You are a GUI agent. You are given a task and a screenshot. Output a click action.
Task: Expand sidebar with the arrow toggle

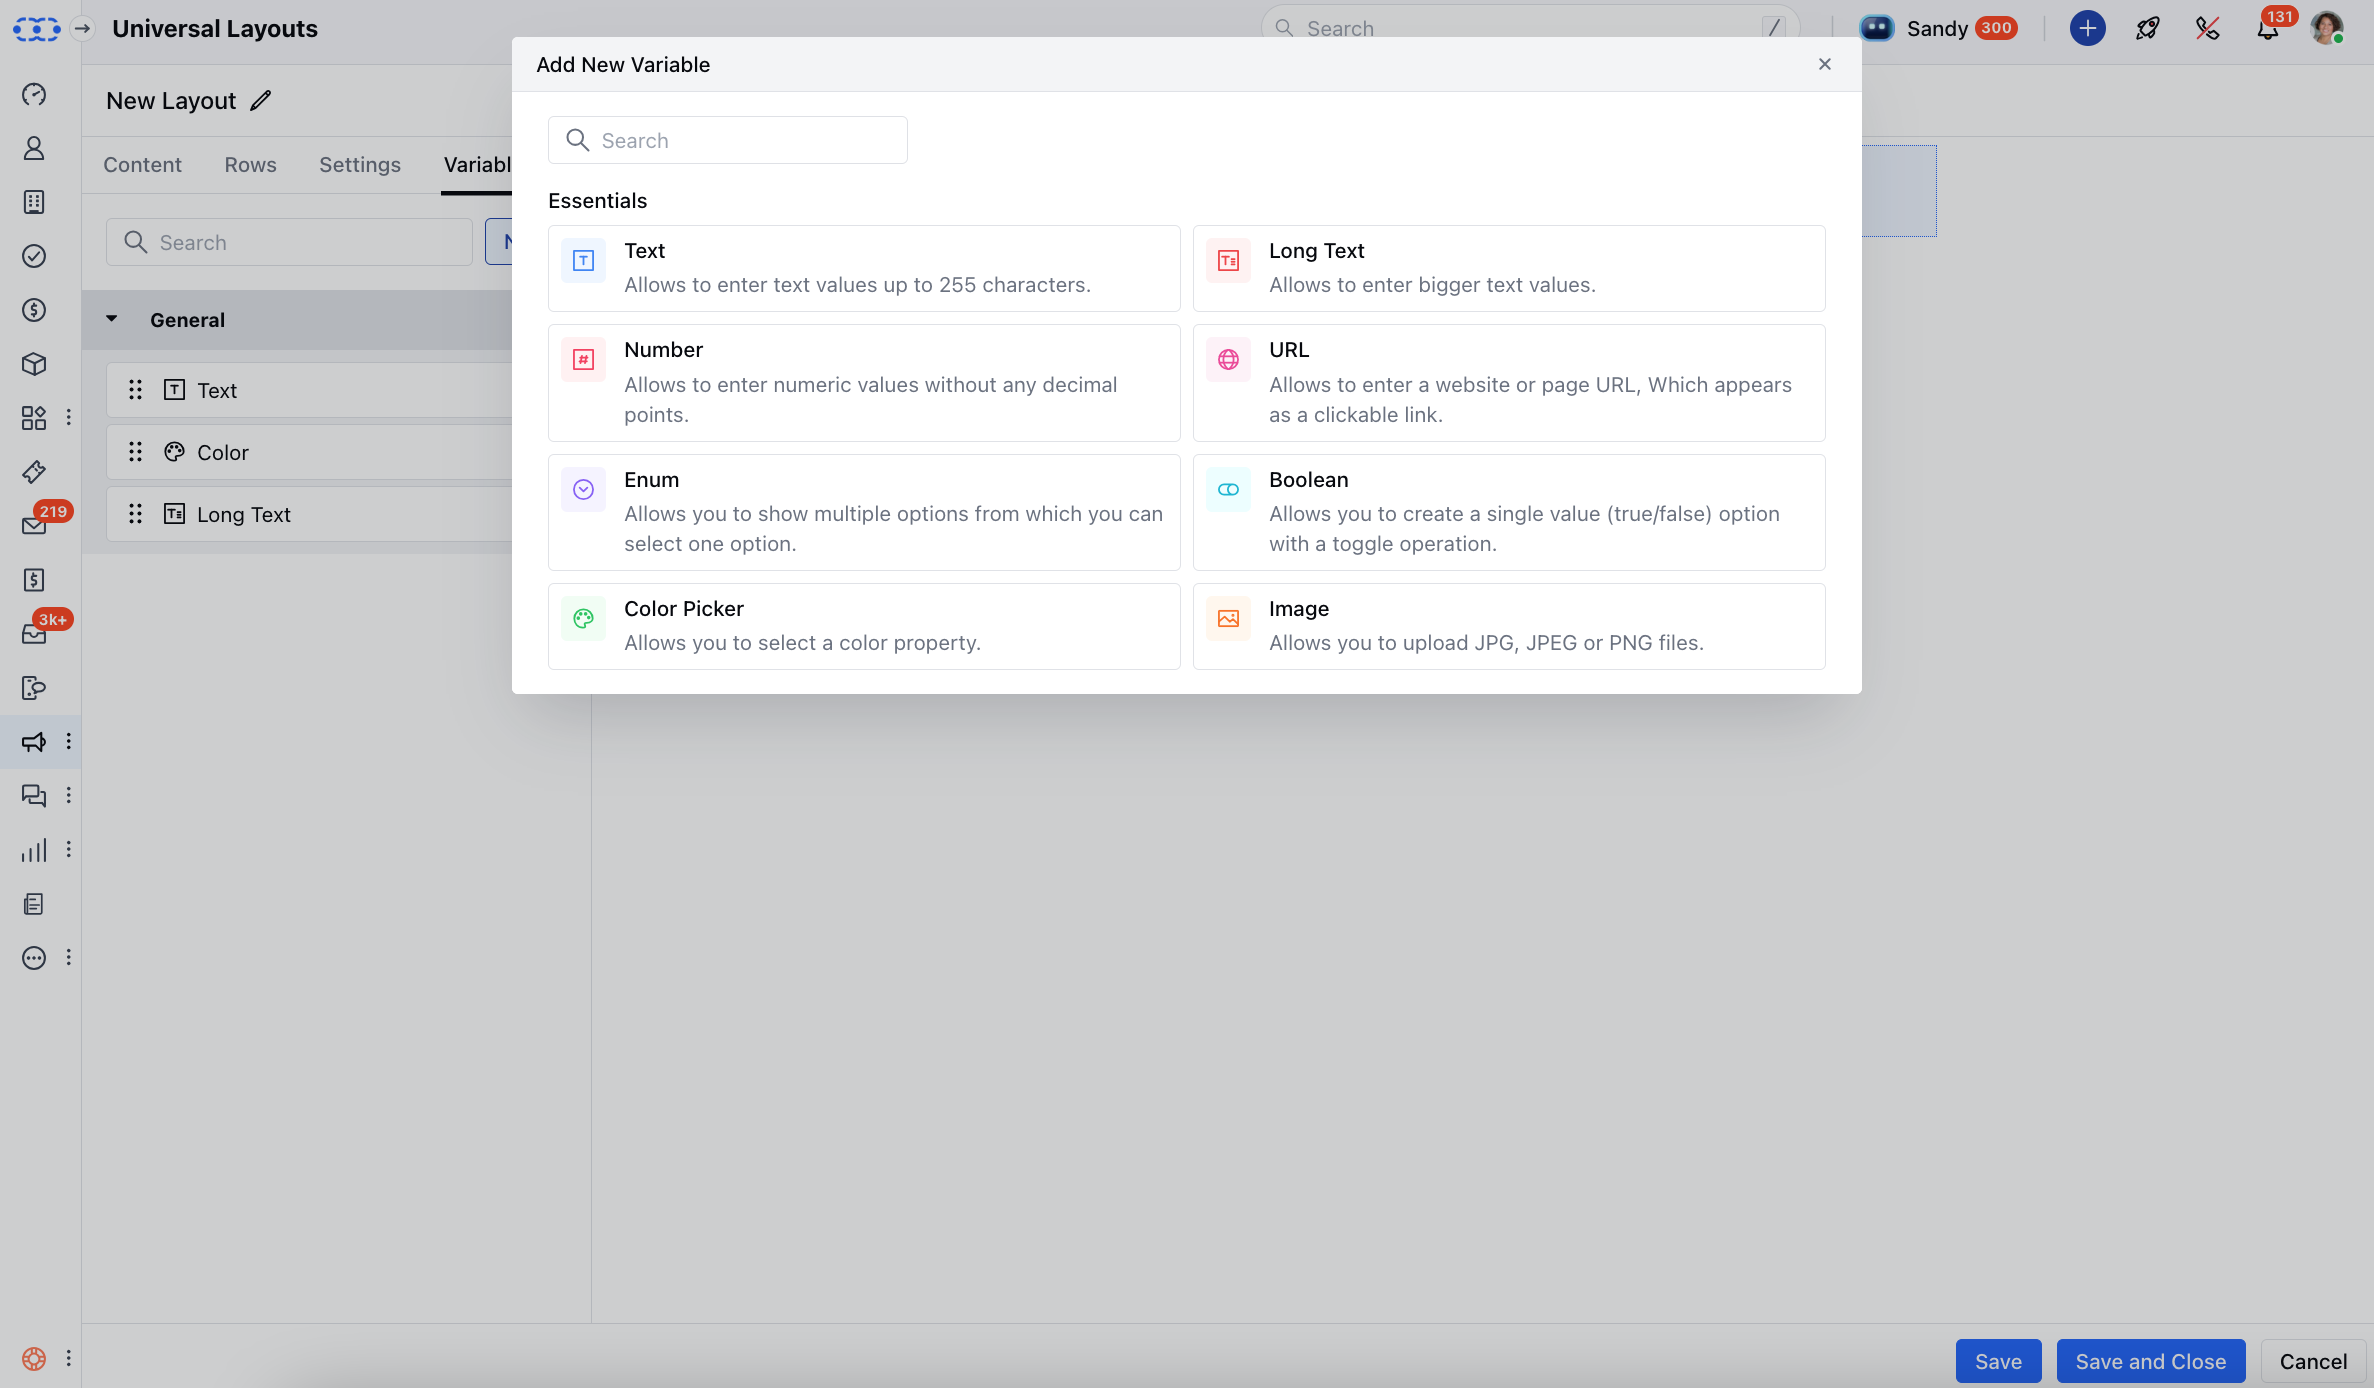tap(83, 29)
